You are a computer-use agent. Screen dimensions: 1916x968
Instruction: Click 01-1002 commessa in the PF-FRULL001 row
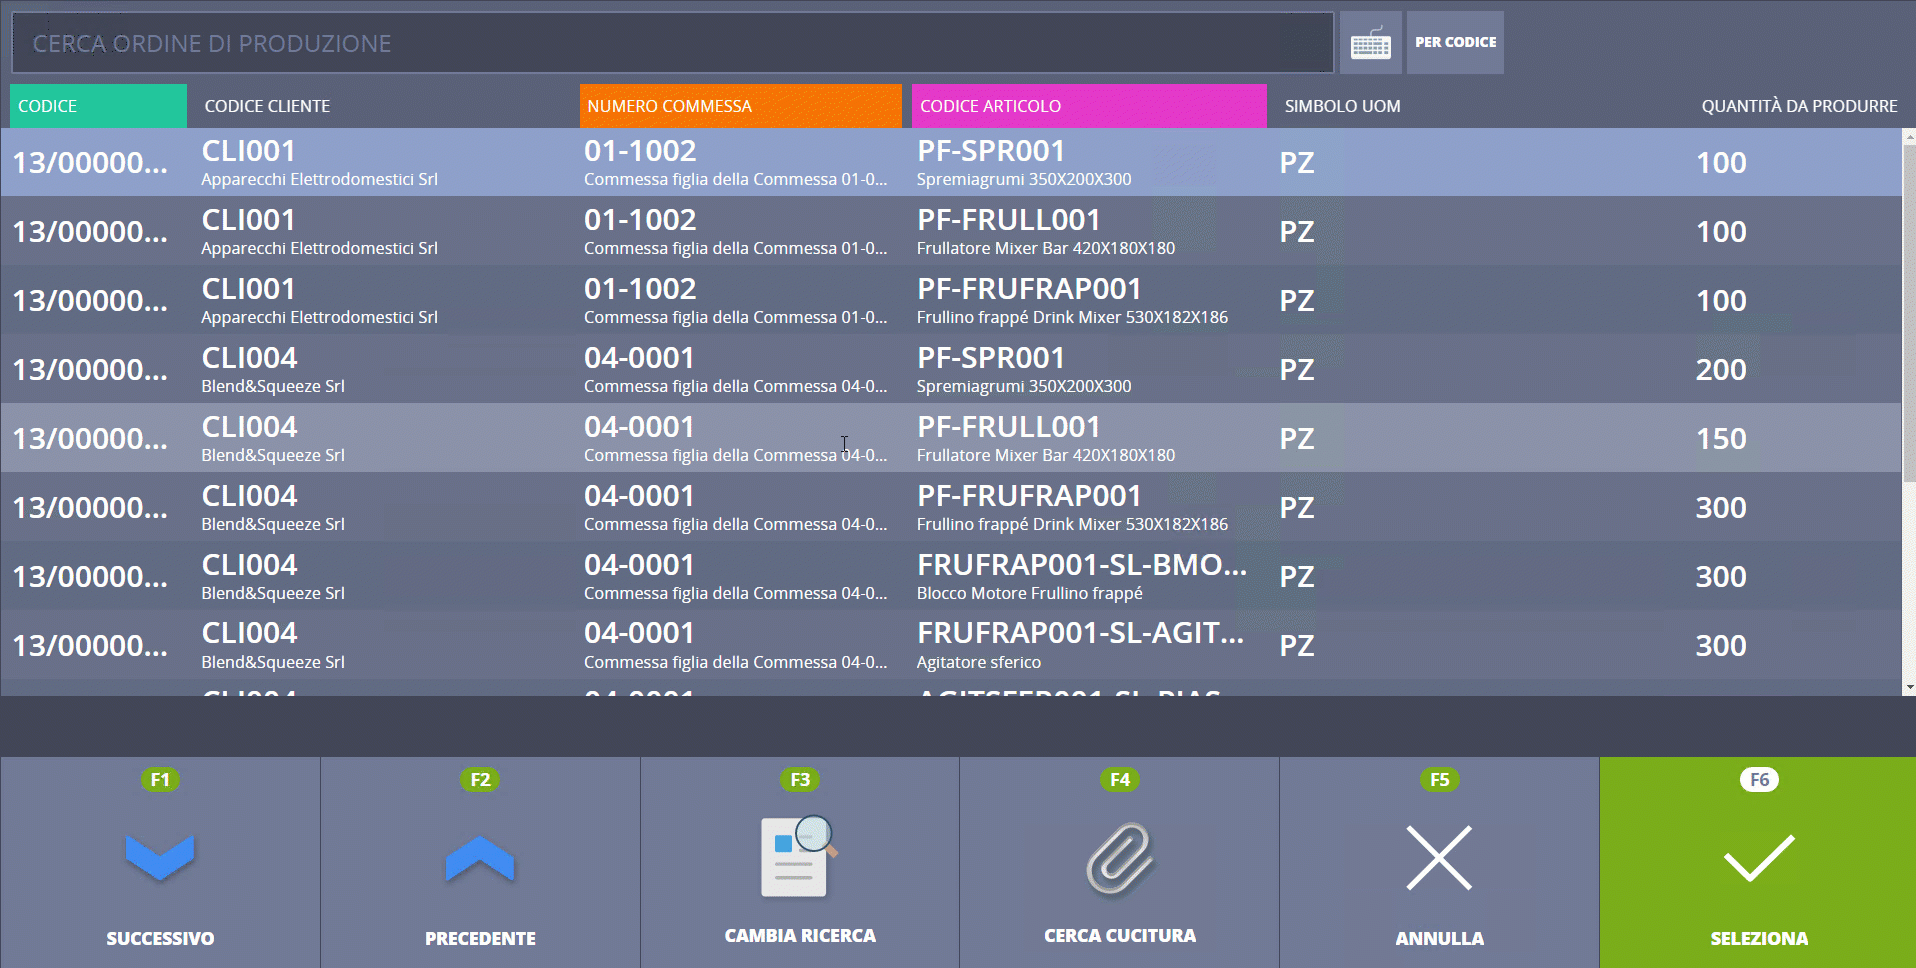(x=640, y=220)
